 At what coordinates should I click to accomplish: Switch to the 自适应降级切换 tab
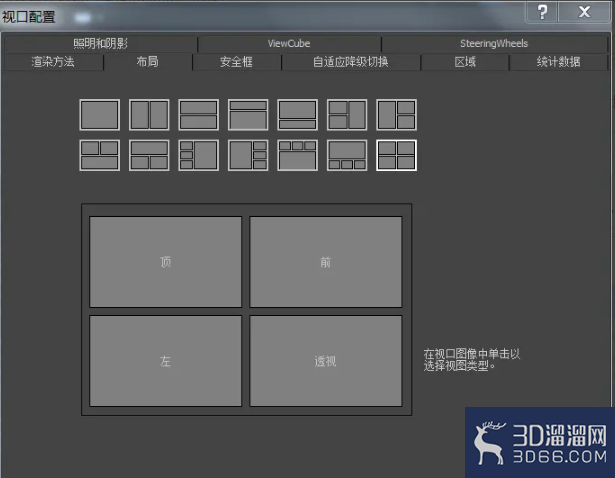click(x=351, y=62)
